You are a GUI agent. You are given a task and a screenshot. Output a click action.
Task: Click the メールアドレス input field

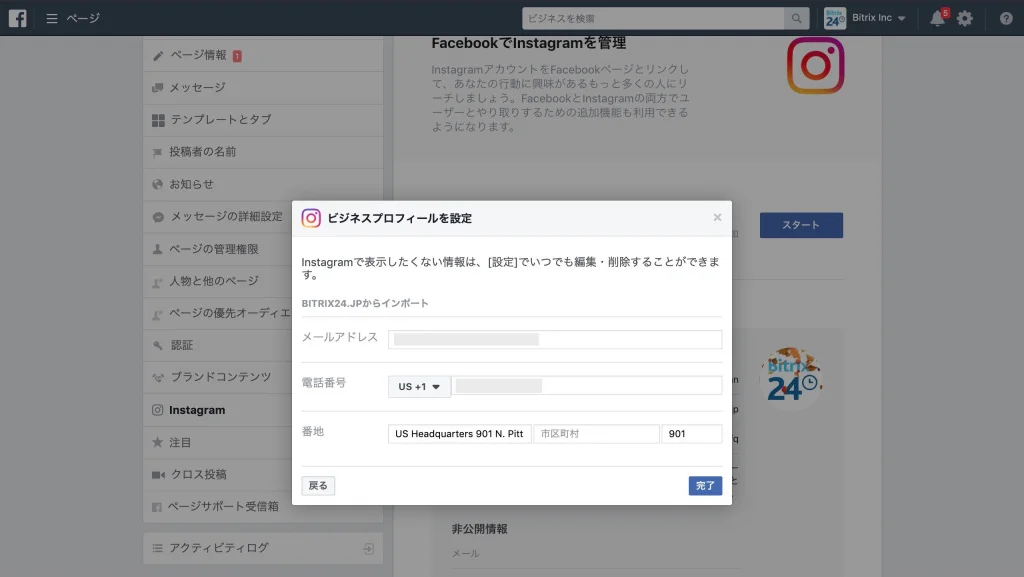click(x=555, y=339)
